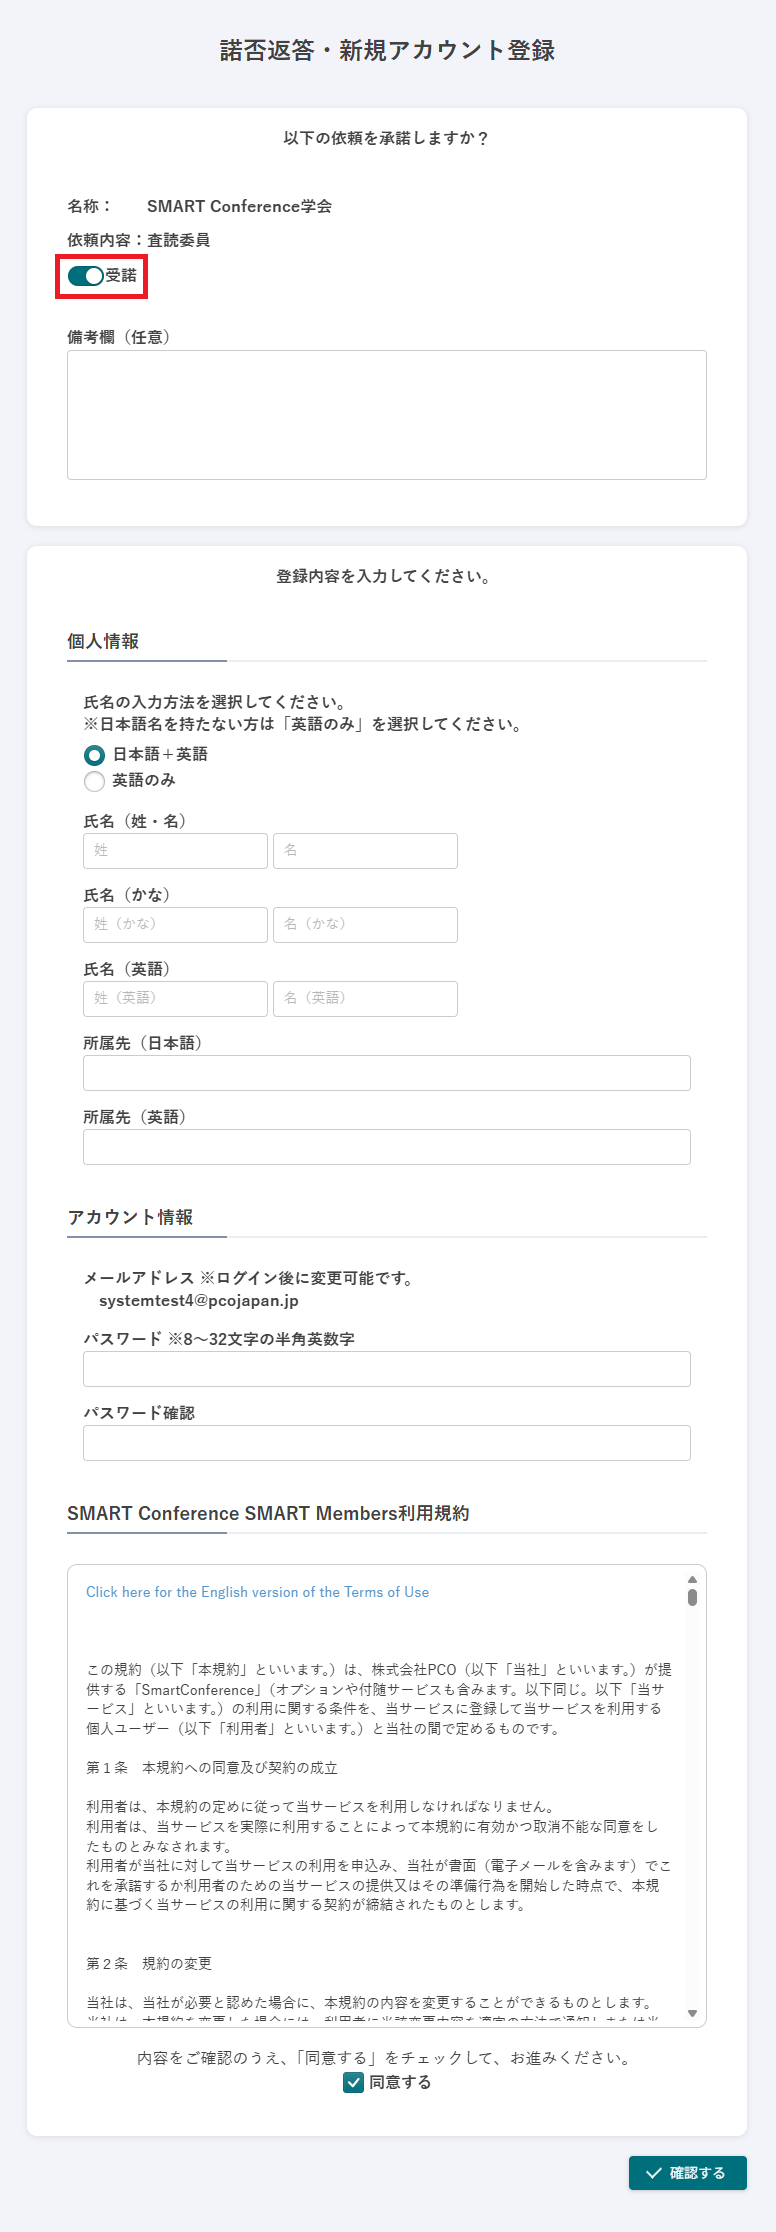Click the 名 given name field
This screenshot has height=2232, width=776.
(365, 851)
